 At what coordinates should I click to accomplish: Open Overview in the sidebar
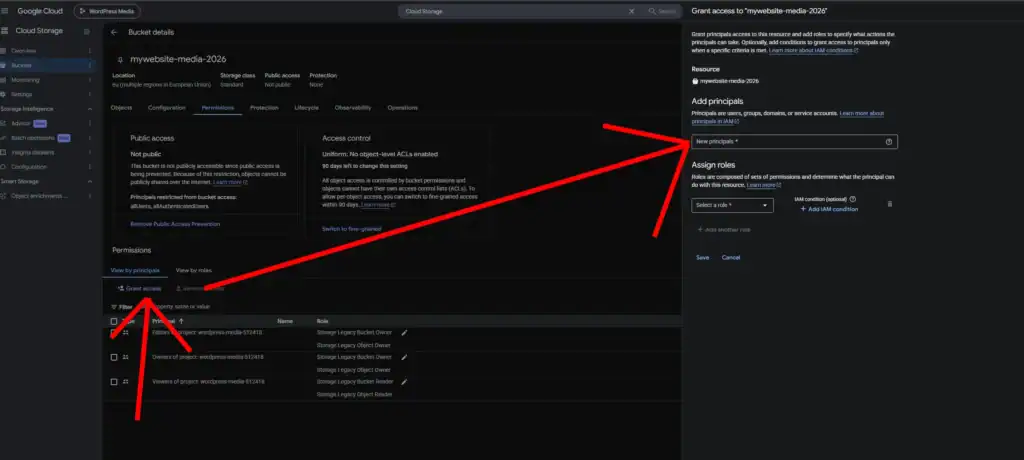coord(24,51)
